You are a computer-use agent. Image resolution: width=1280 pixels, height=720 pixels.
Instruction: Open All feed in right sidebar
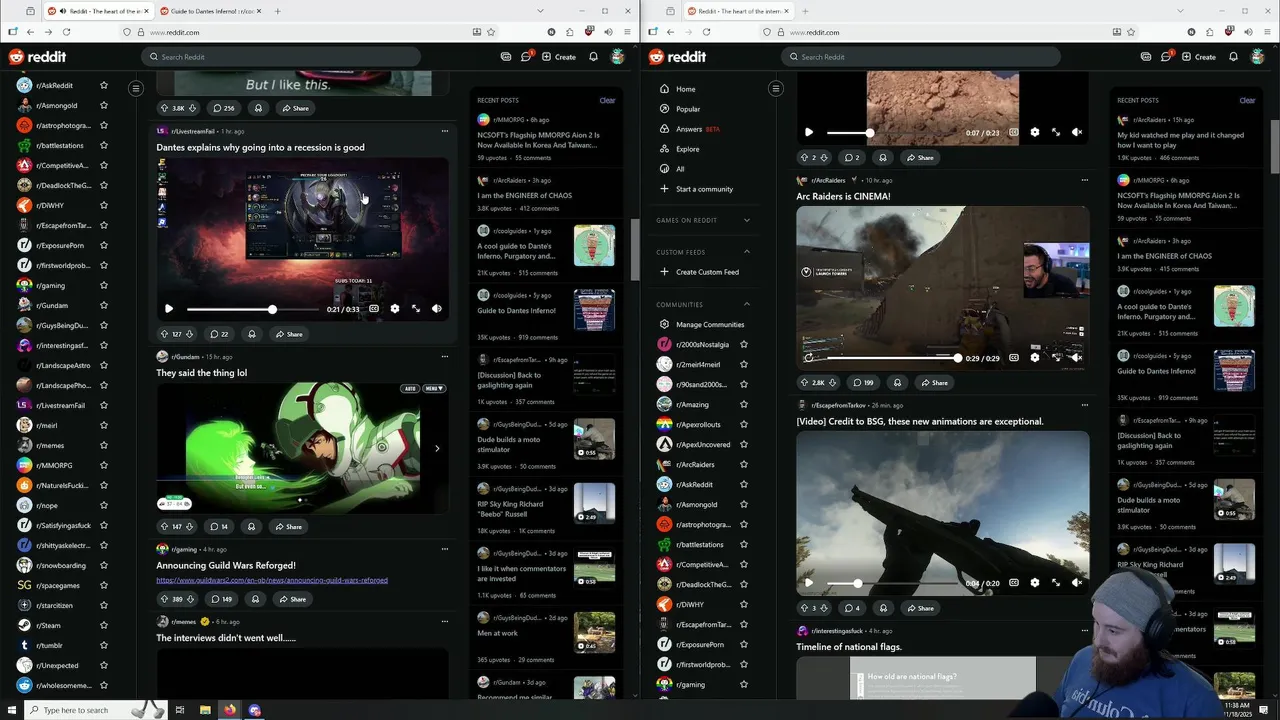[680, 169]
